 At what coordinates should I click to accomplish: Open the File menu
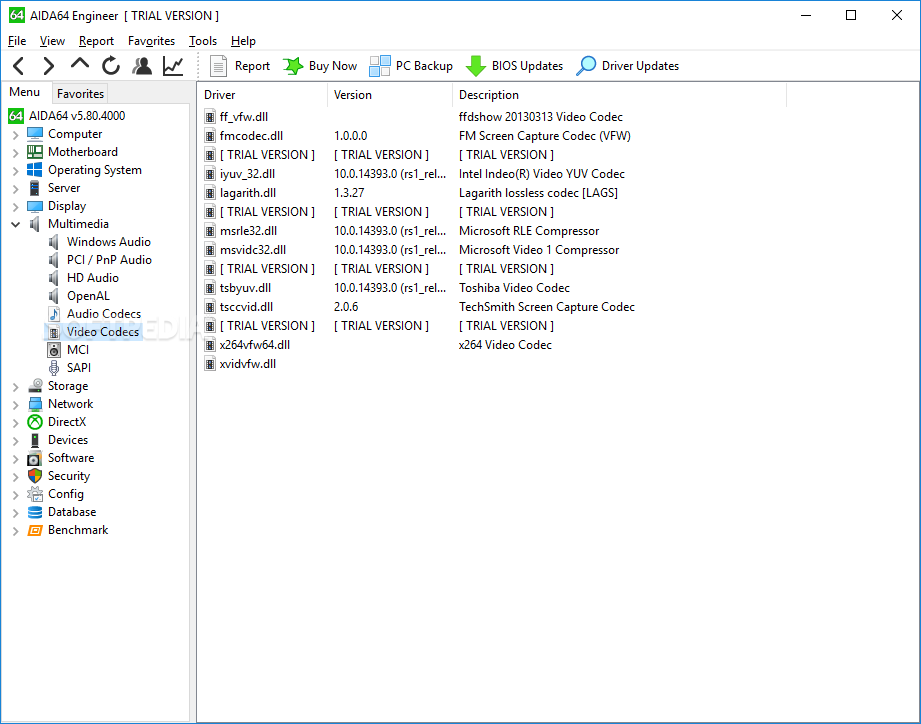[x=17, y=41]
